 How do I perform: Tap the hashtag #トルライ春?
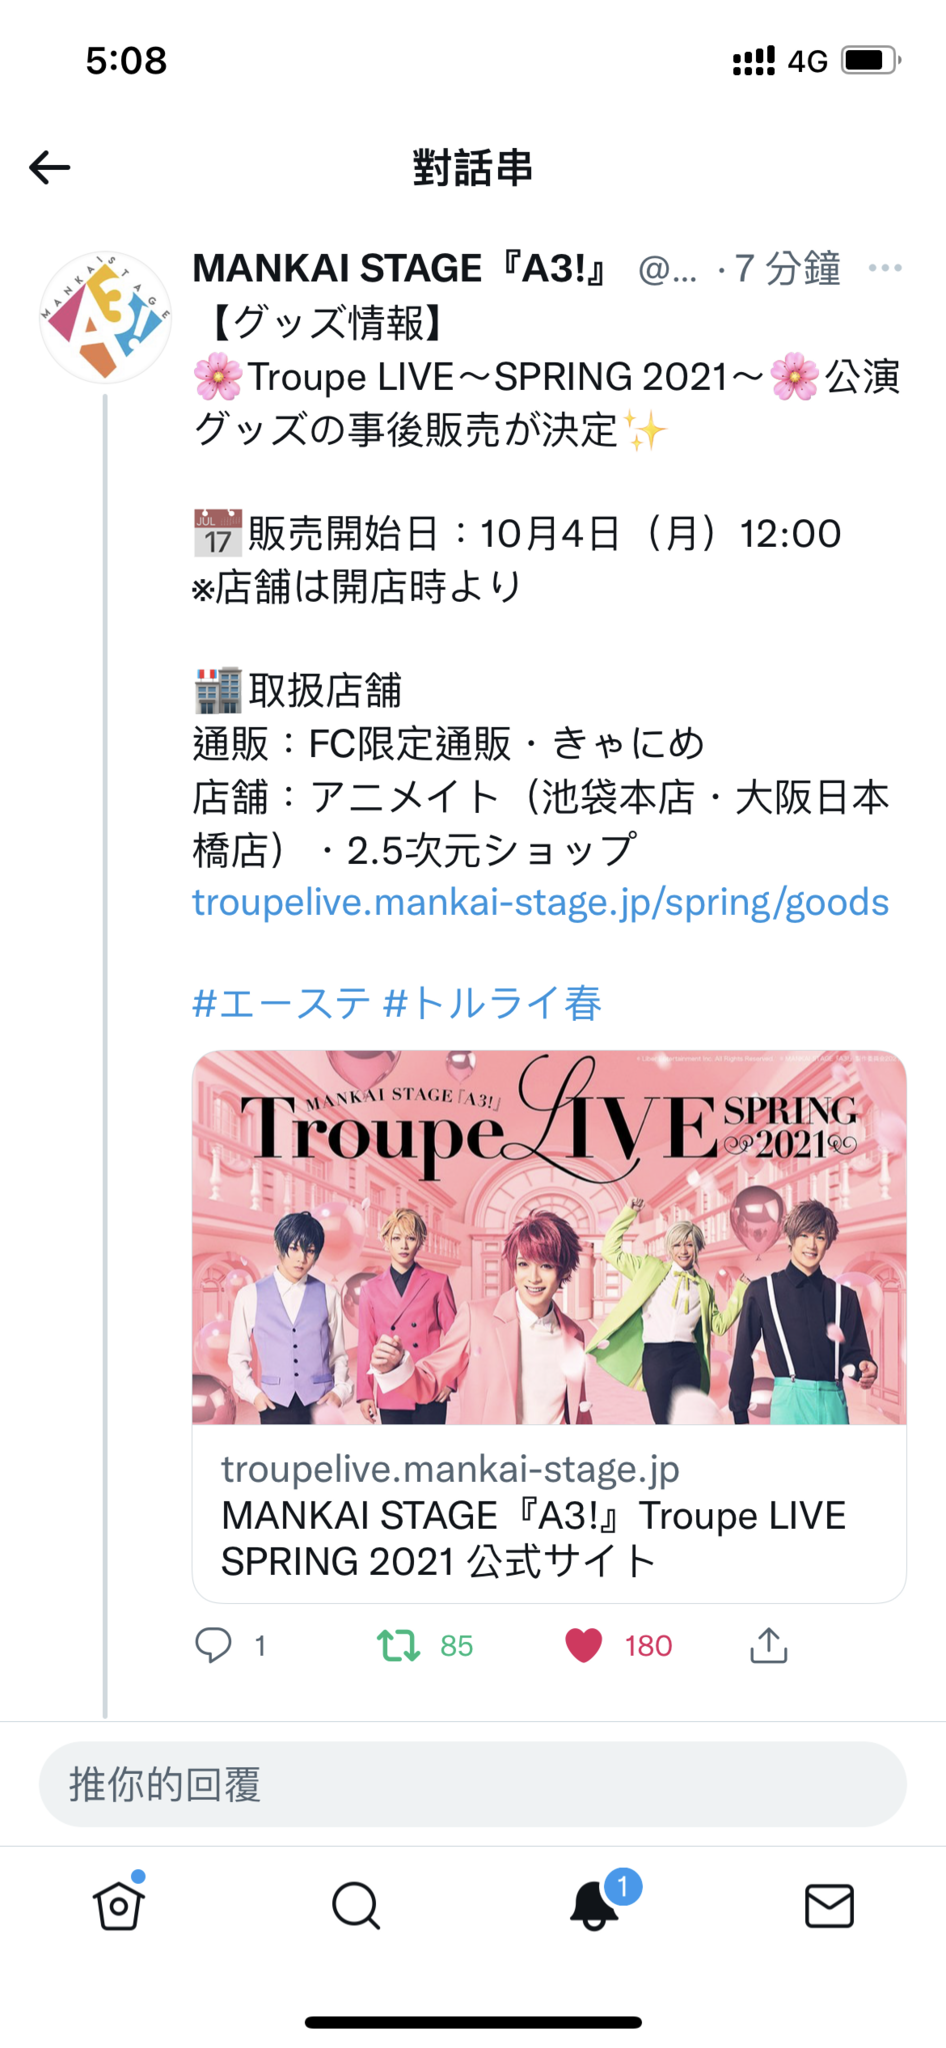coord(493,1003)
